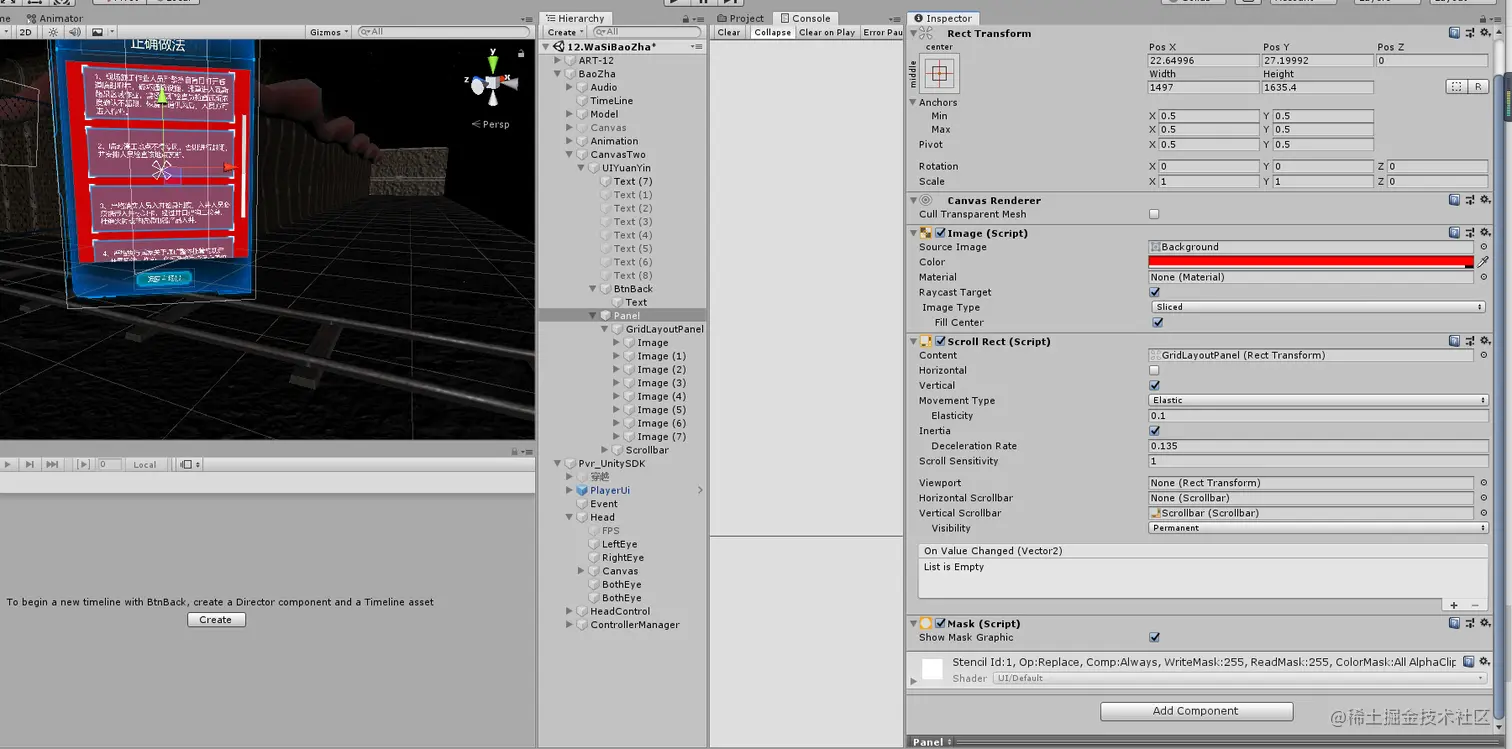Enable Cull Transparent Mesh checkbox
Viewport: 1512px width, 749px height.
[x=1154, y=214]
